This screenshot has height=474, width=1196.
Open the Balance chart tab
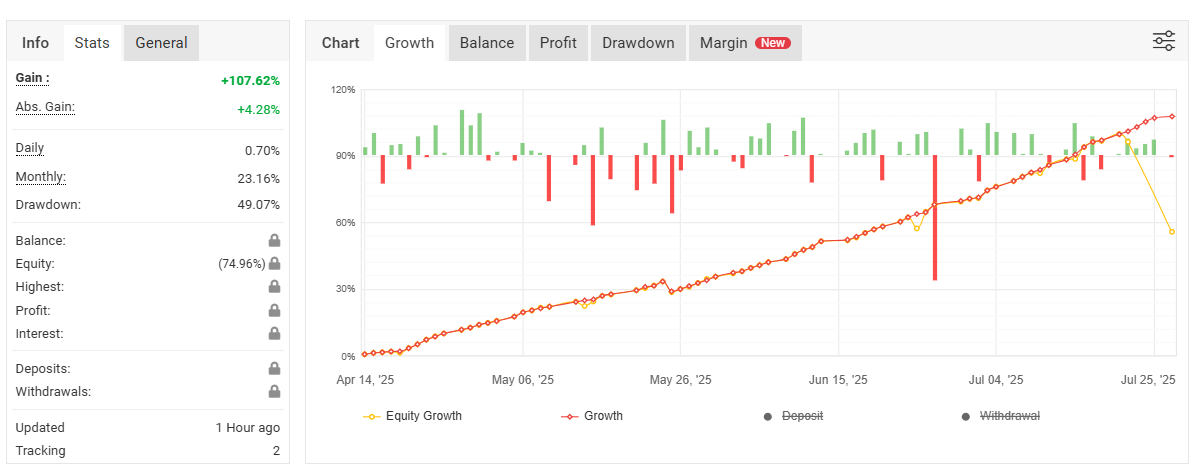tap(487, 43)
